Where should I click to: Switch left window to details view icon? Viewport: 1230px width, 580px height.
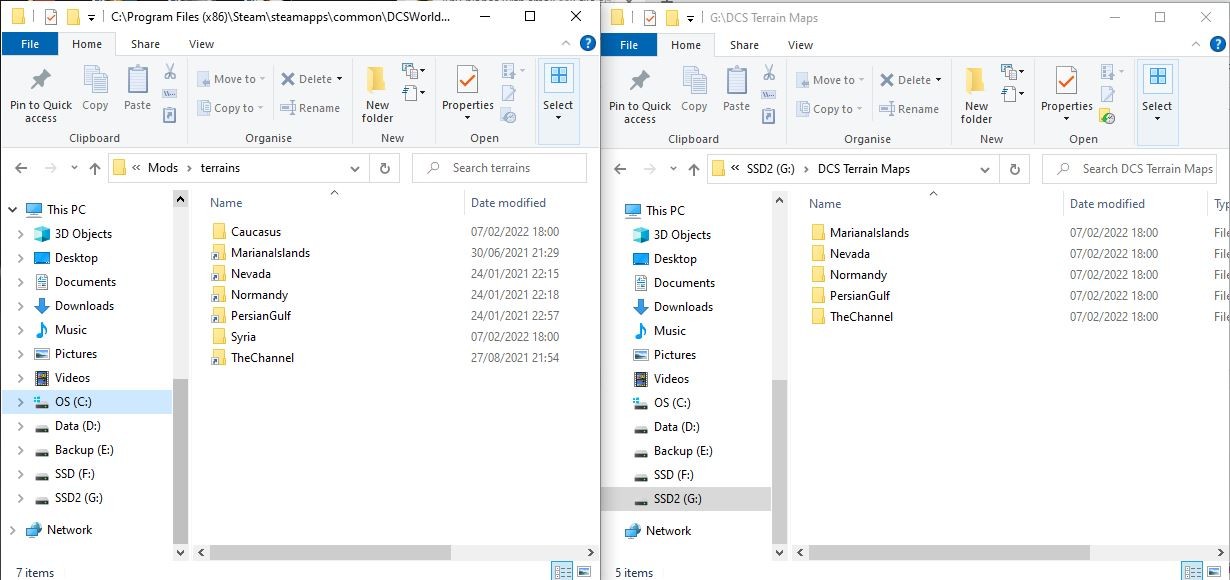(563, 572)
